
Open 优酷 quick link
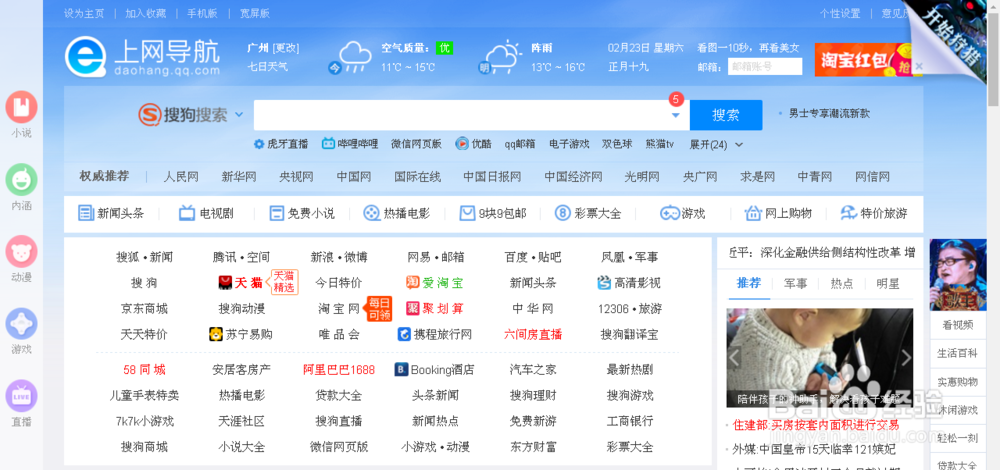click(x=473, y=144)
